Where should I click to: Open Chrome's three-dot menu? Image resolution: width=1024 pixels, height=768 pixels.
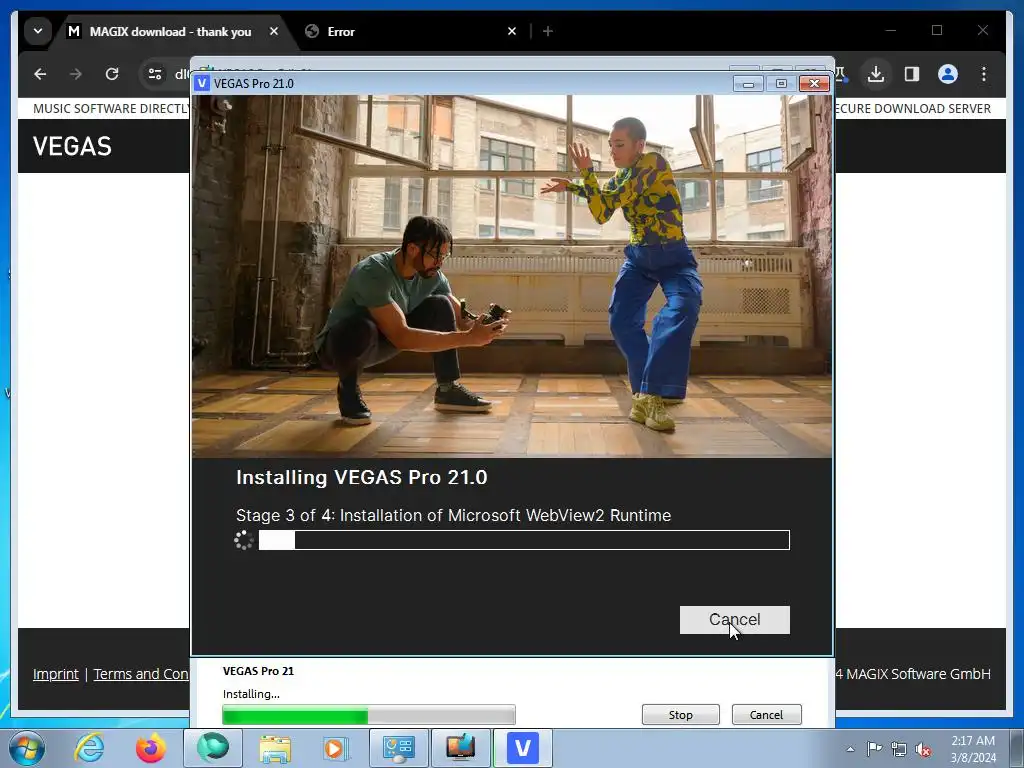click(x=984, y=74)
